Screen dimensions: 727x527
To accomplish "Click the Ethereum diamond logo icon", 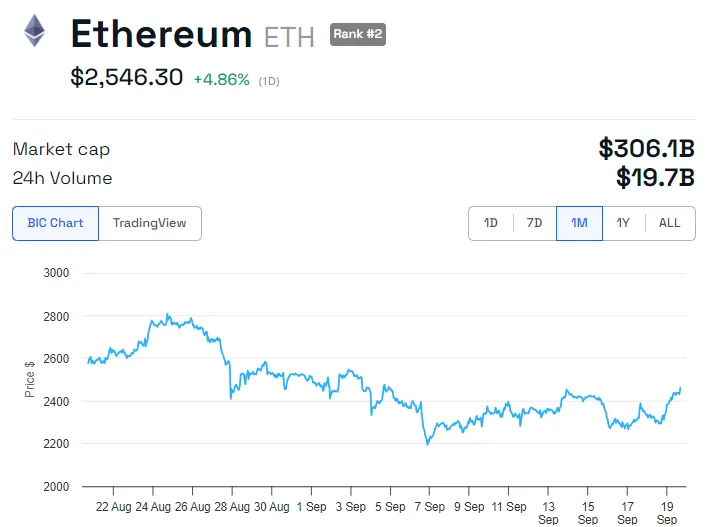I will coord(34,31).
